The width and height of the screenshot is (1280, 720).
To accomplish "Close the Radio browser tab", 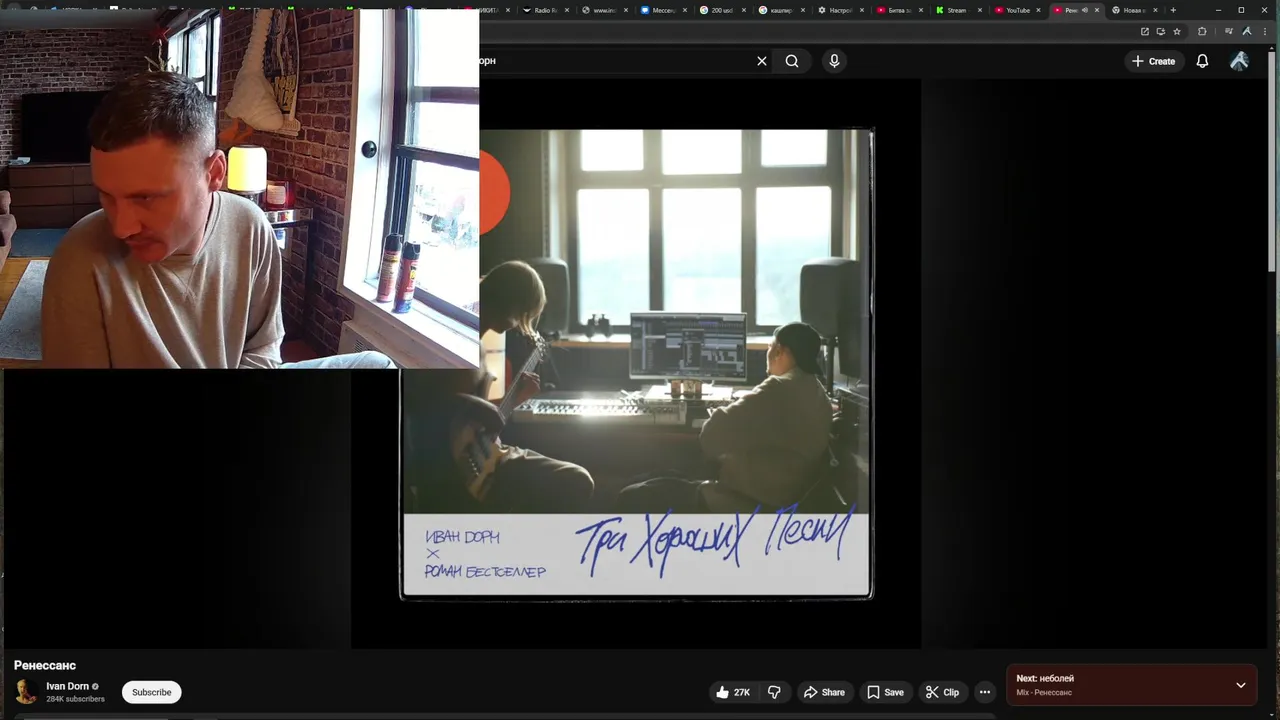I will click(566, 10).
